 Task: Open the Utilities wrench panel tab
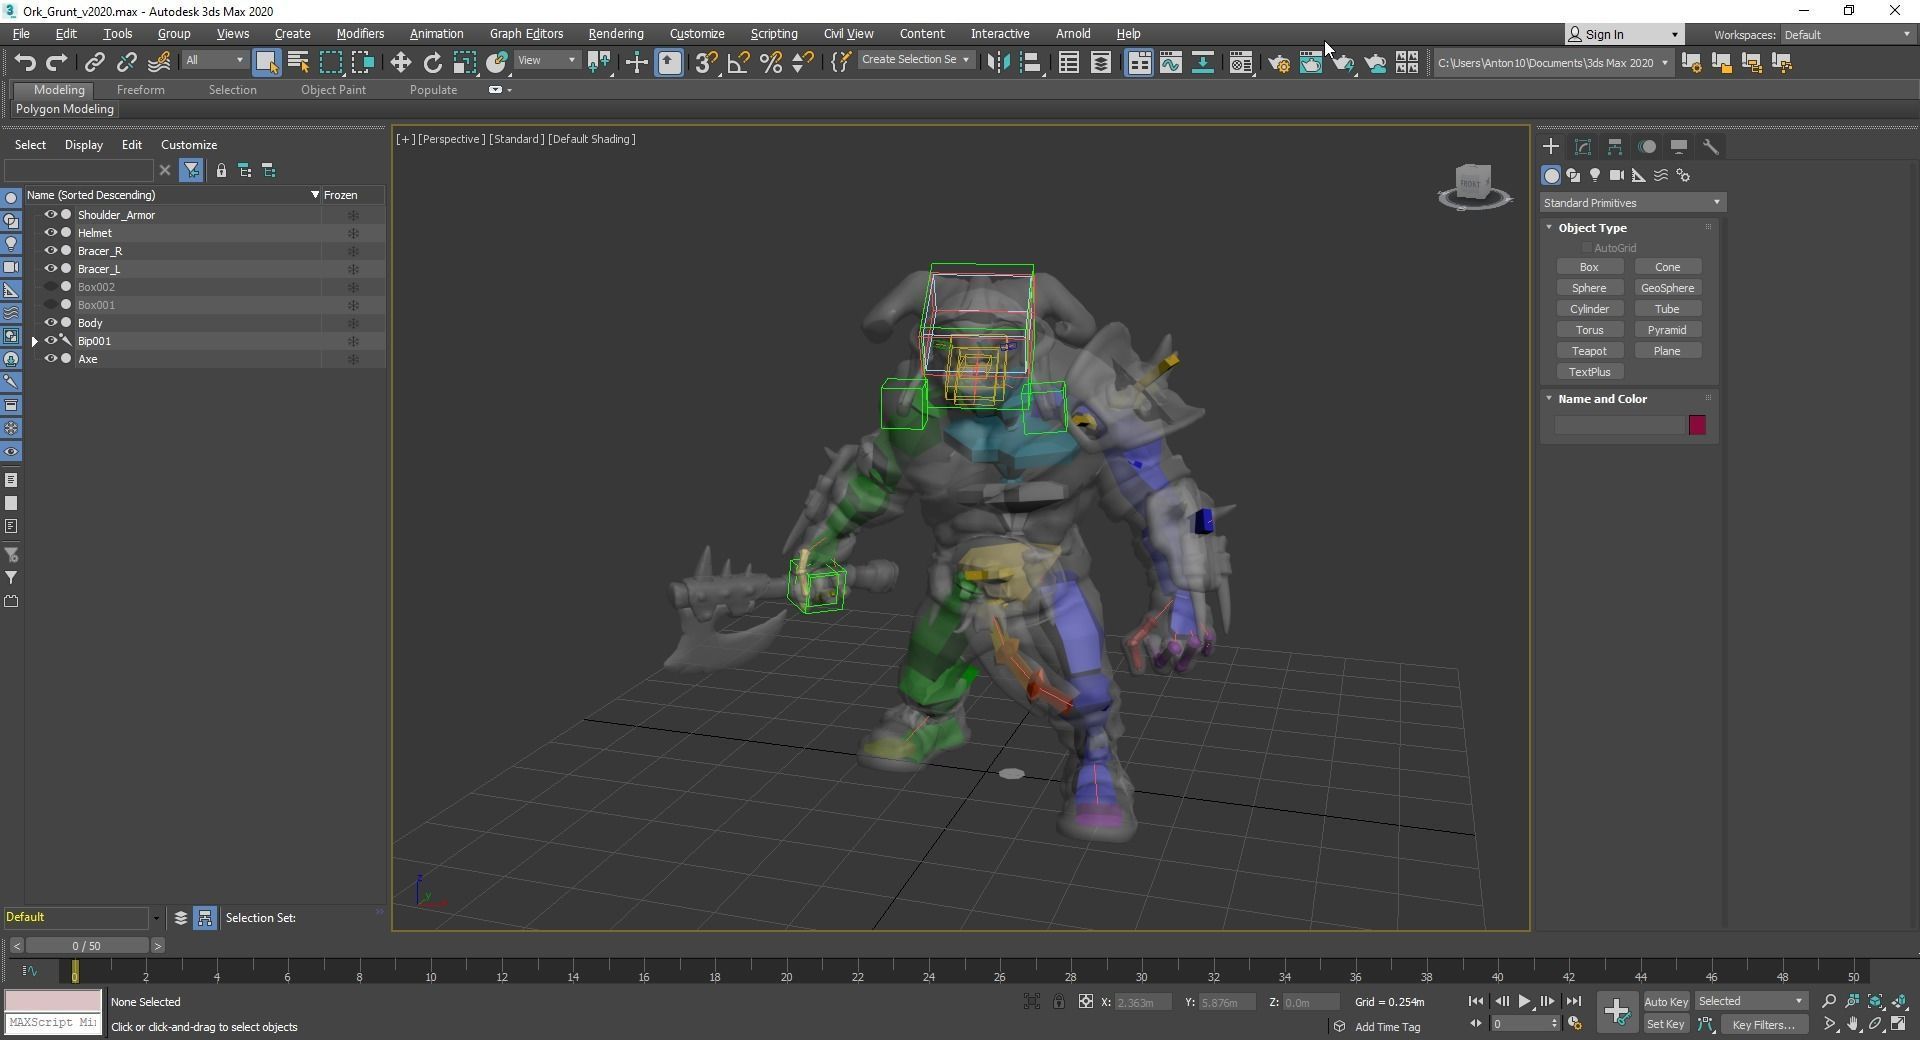(1711, 147)
